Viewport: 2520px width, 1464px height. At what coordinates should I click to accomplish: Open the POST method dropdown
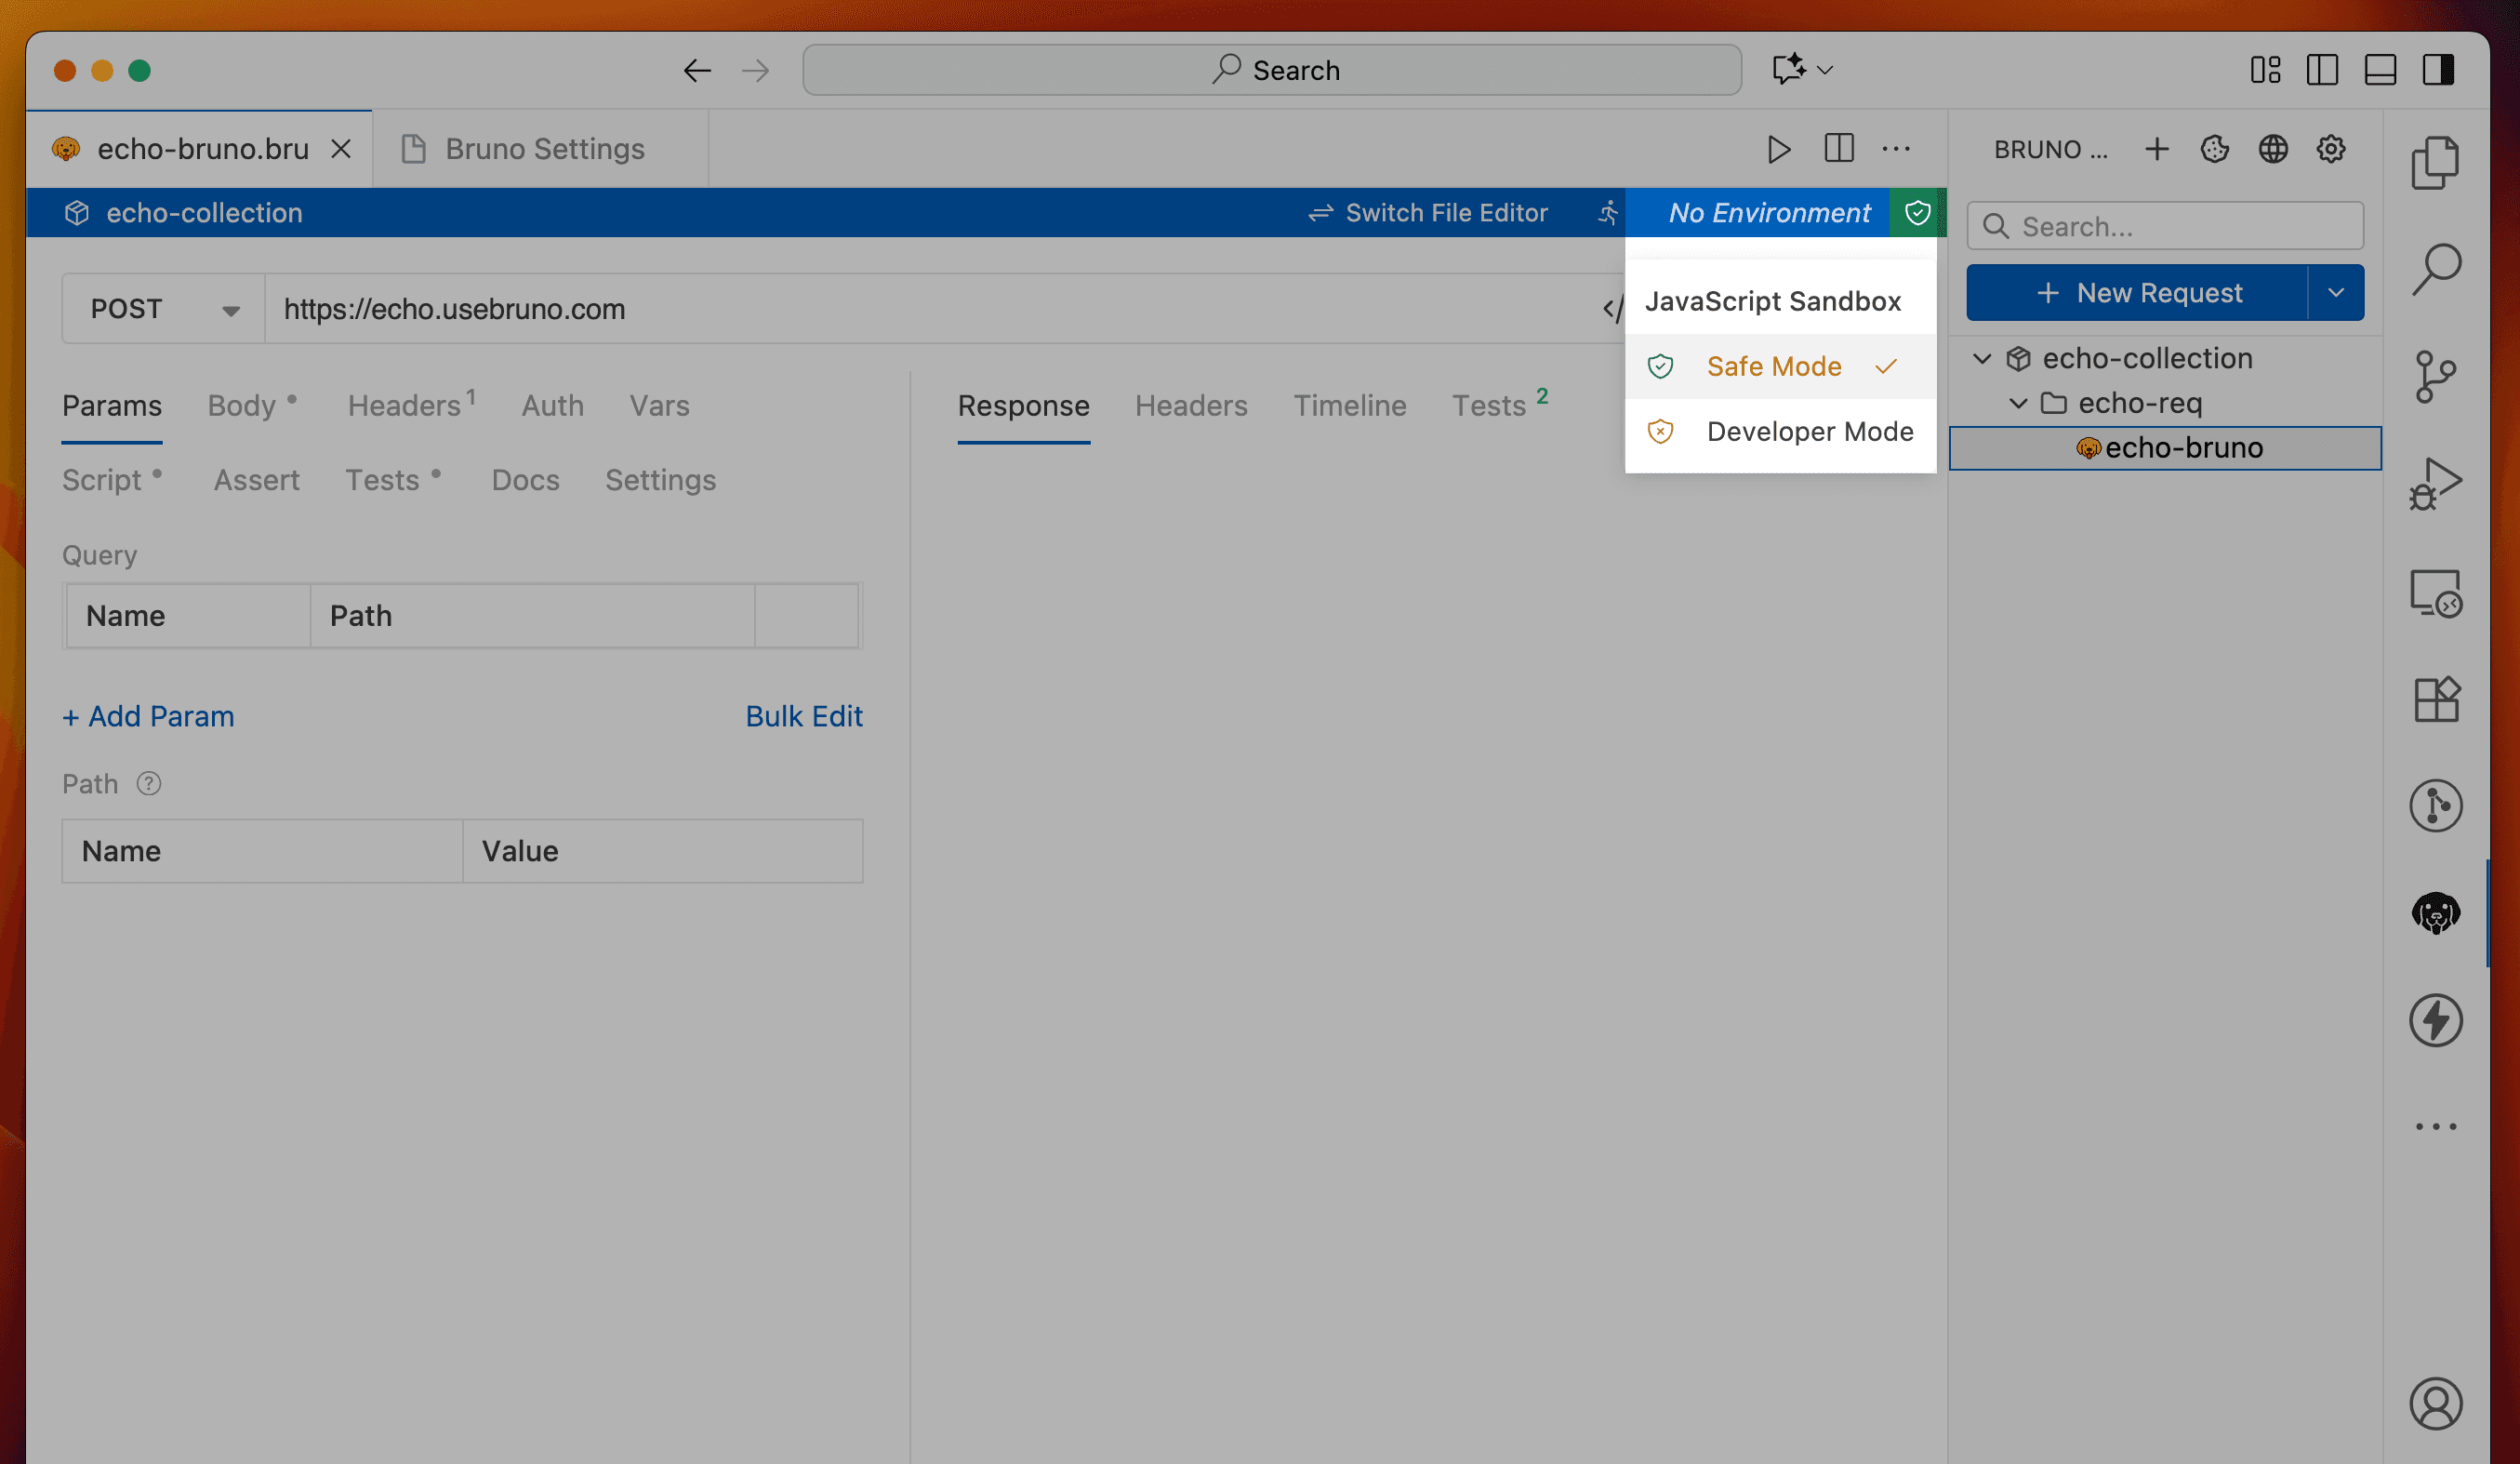[162, 309]
